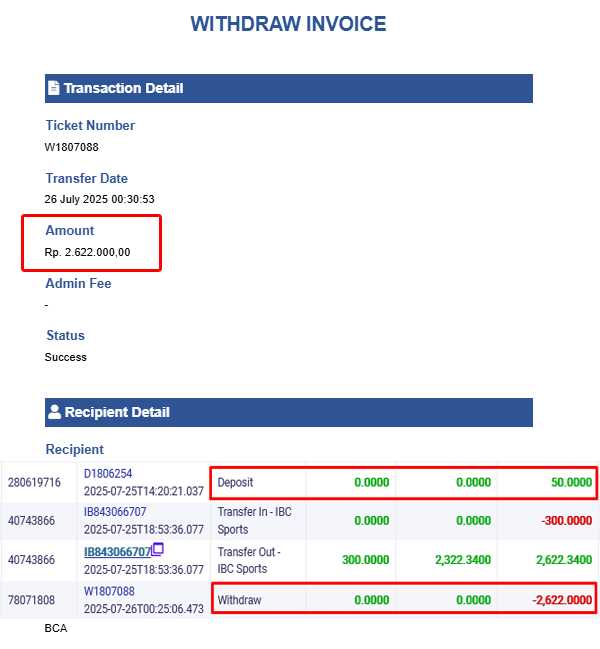Click the 300.0000 amount in Transfer Out row
Screen dimensions: 600x649
[x=365, y=560]
